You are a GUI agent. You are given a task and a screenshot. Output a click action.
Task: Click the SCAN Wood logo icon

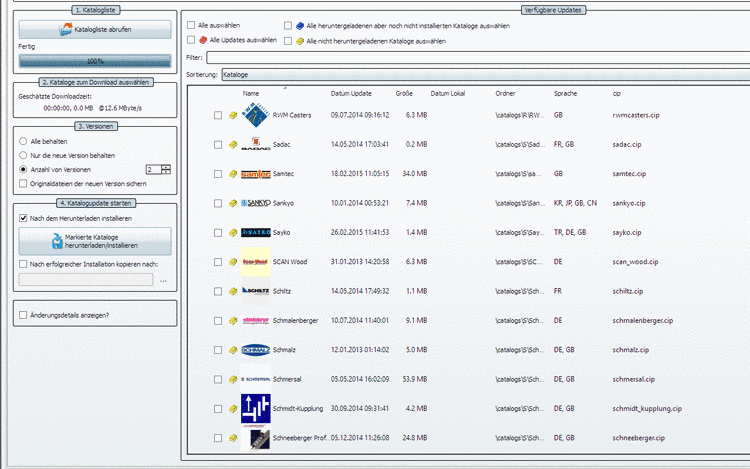[x=255, y=262]
